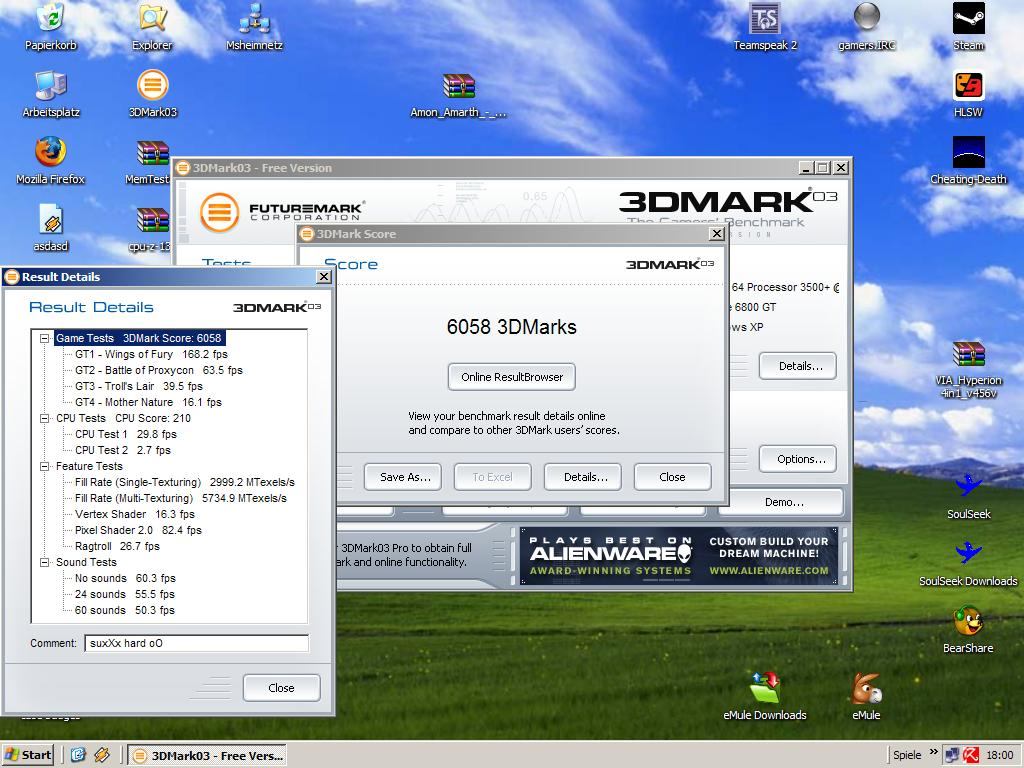Click Spiele toolbar on taskbar
This screenshot has height=768, width=1024.
pos(907,756)
